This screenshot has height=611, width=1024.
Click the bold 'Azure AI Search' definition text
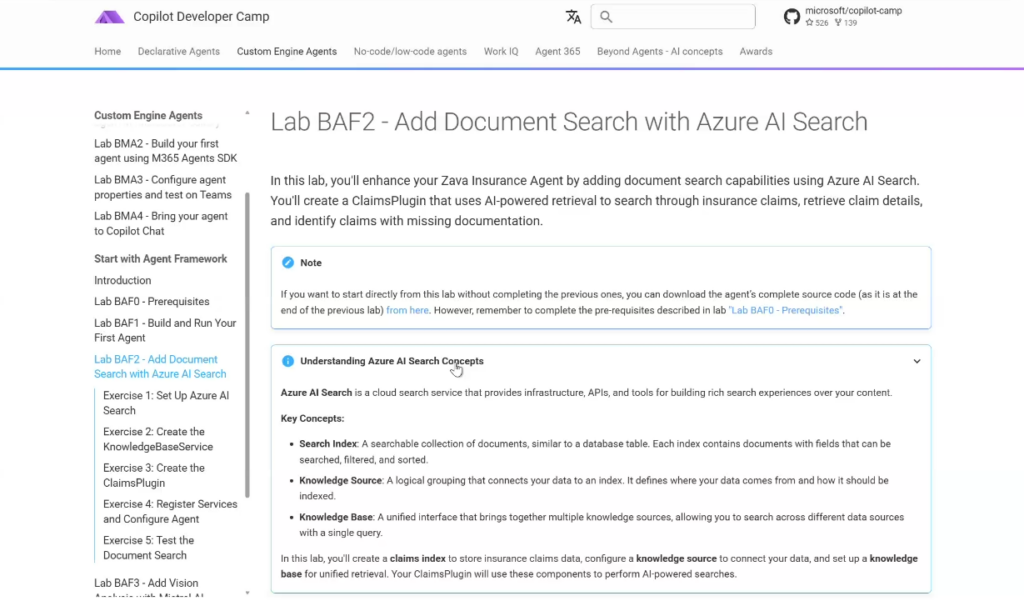point(316,393)
